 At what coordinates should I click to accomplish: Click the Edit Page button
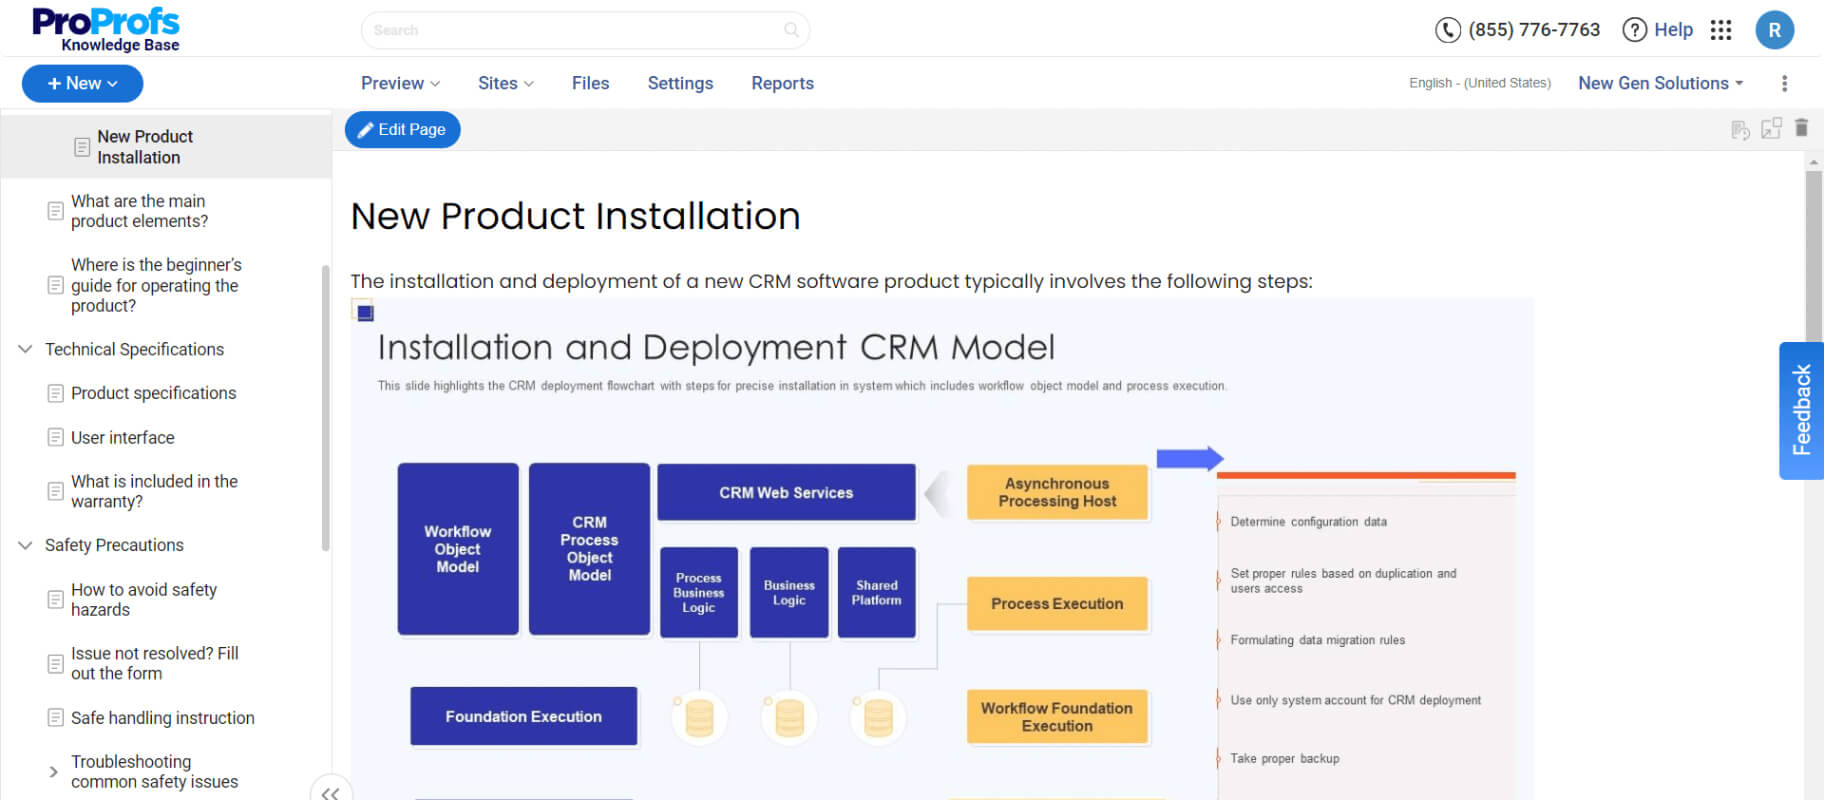tap(402, 130)
